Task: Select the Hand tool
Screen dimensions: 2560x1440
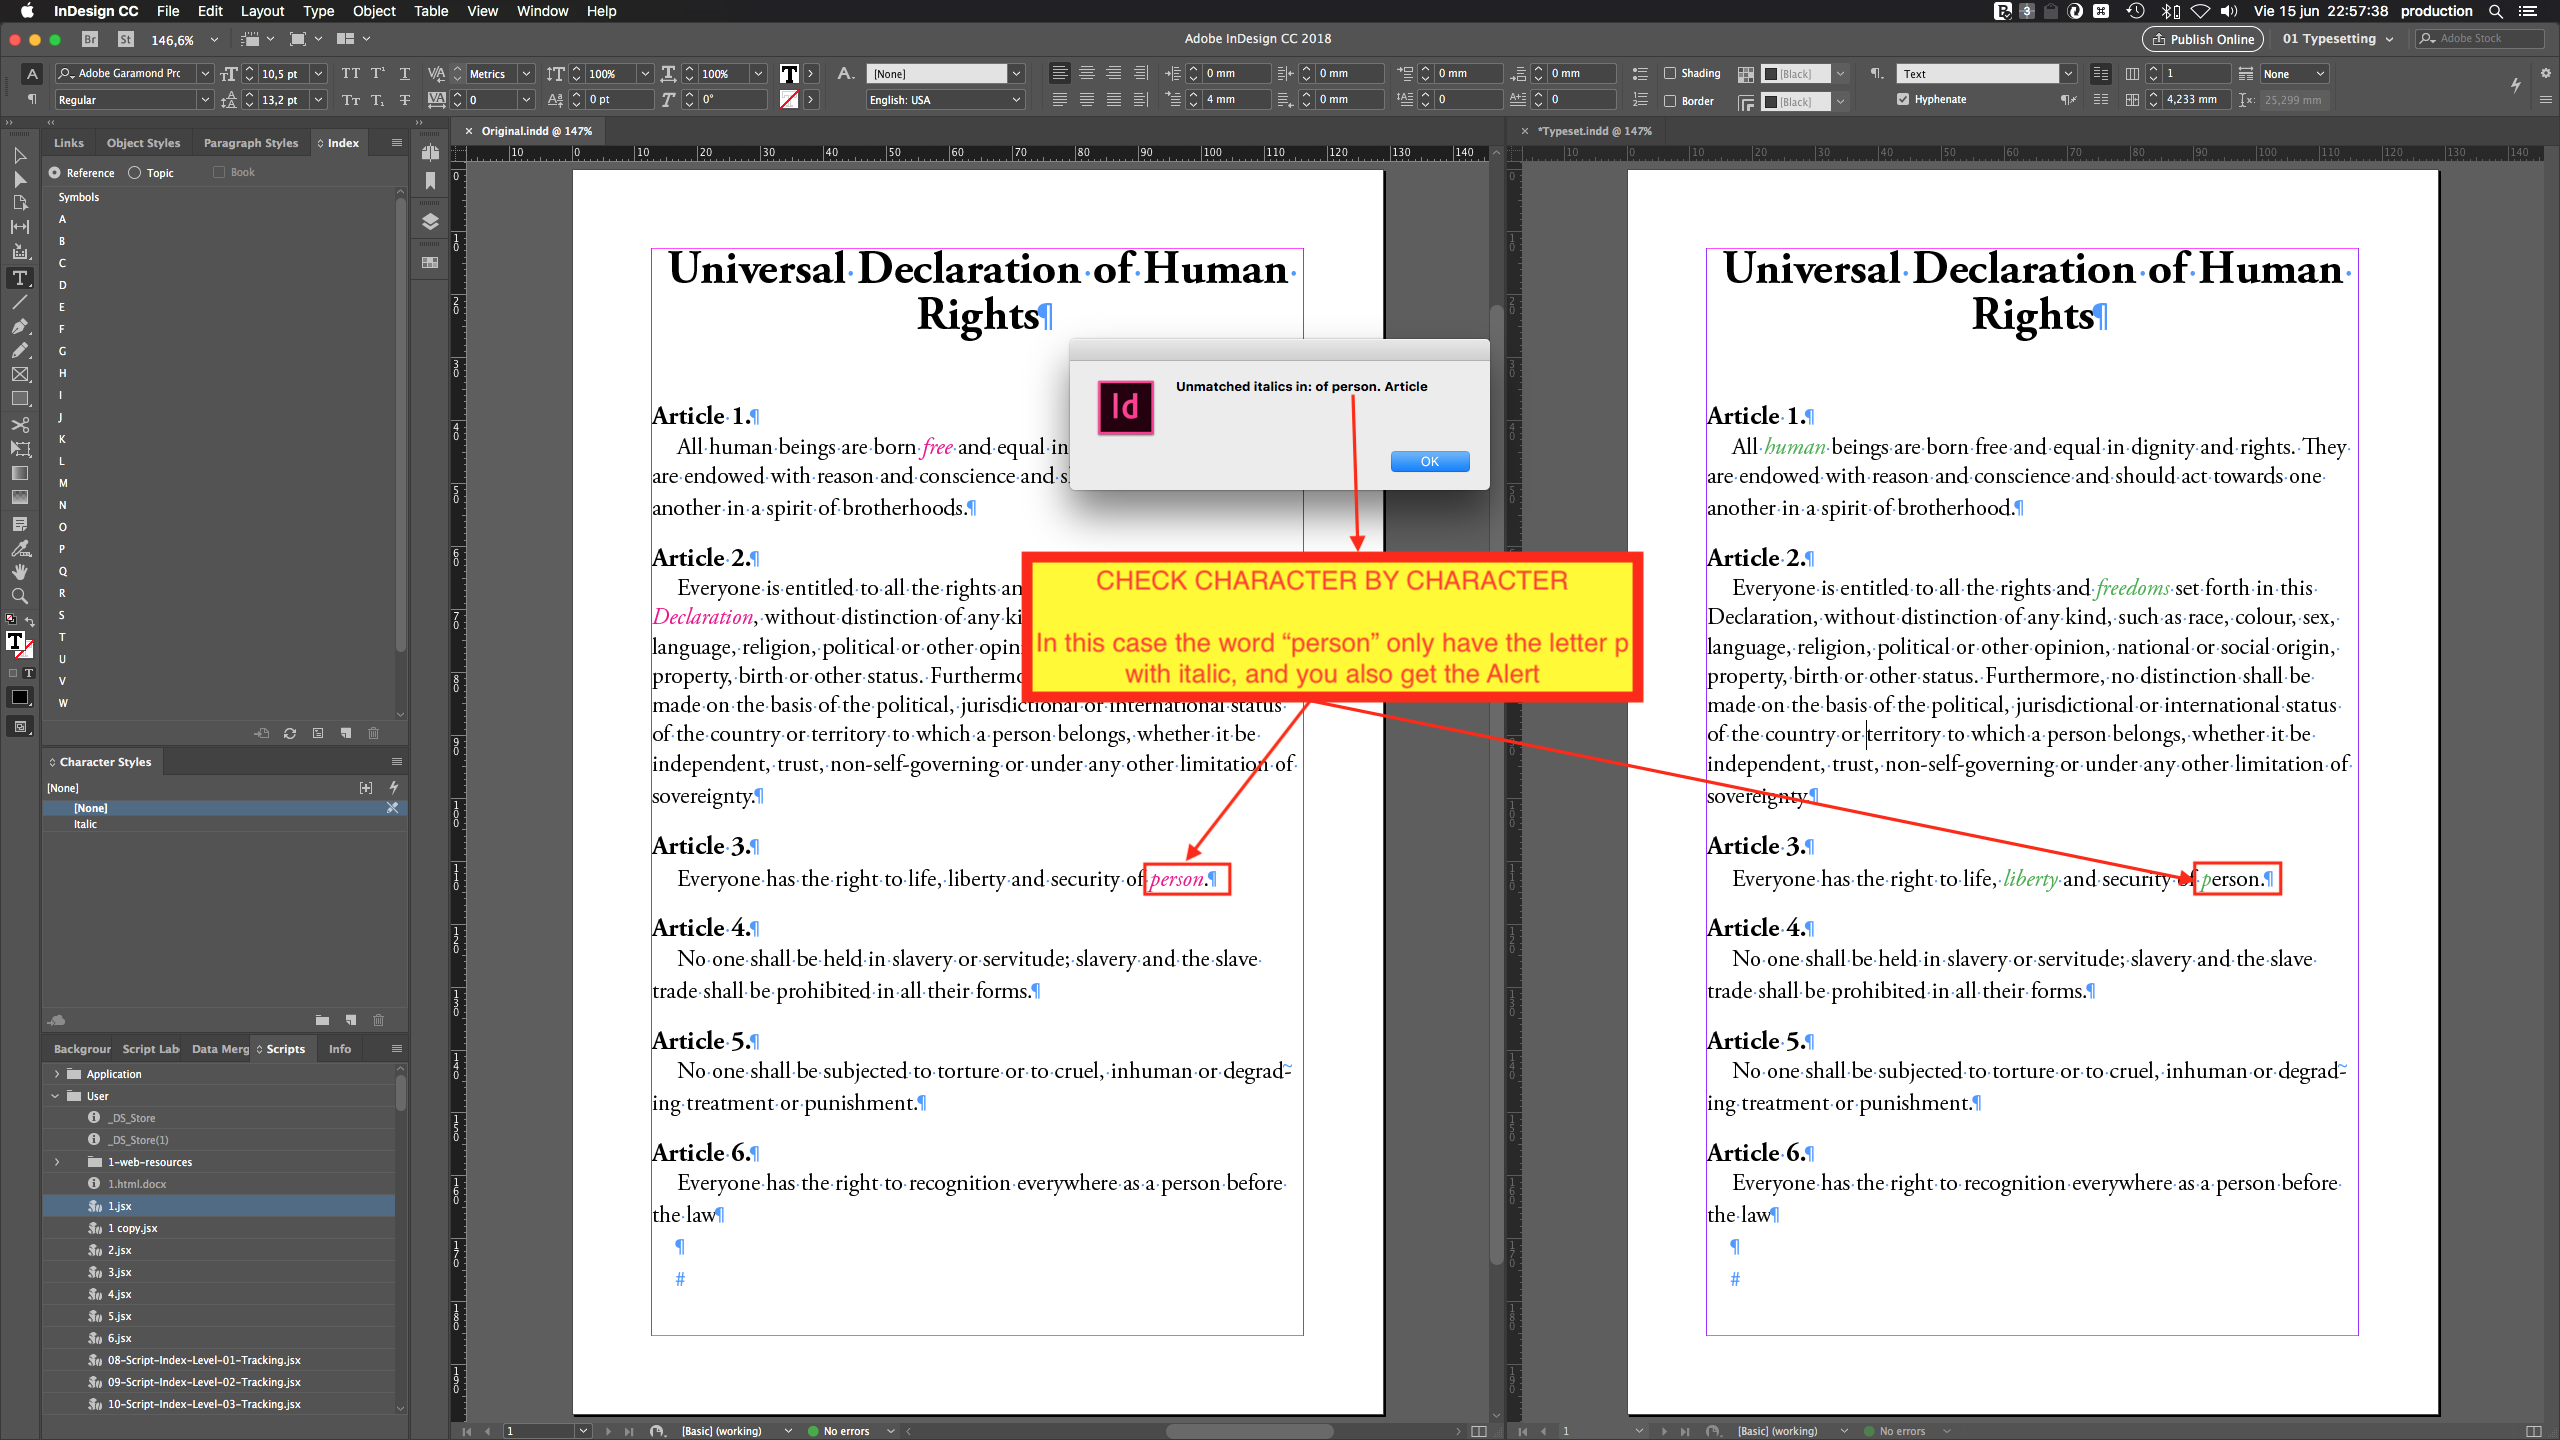Action: [19, 572]
